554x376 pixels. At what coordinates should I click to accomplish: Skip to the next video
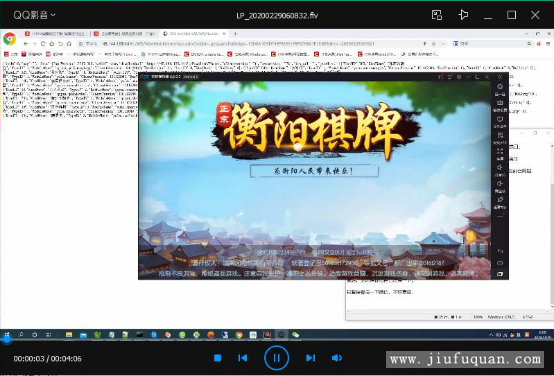(x=310, y=358)
